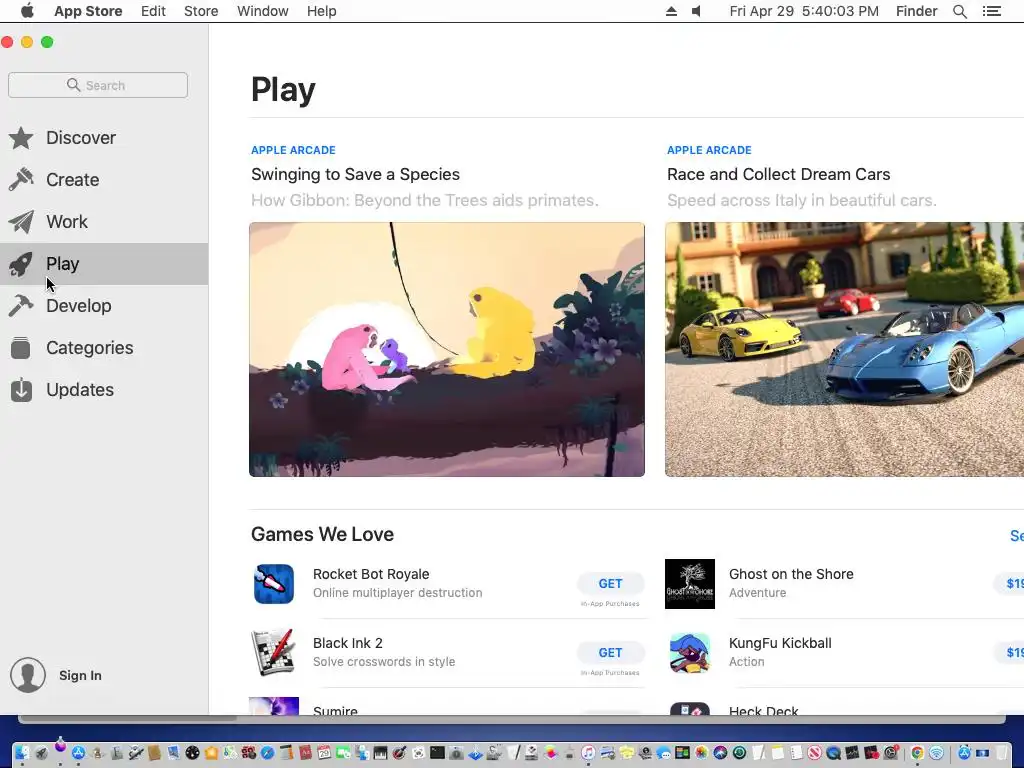Click the Ghost on the Shore icon
The height and width of the screenshot is (768, 1024).
click(x=690, y=584)
